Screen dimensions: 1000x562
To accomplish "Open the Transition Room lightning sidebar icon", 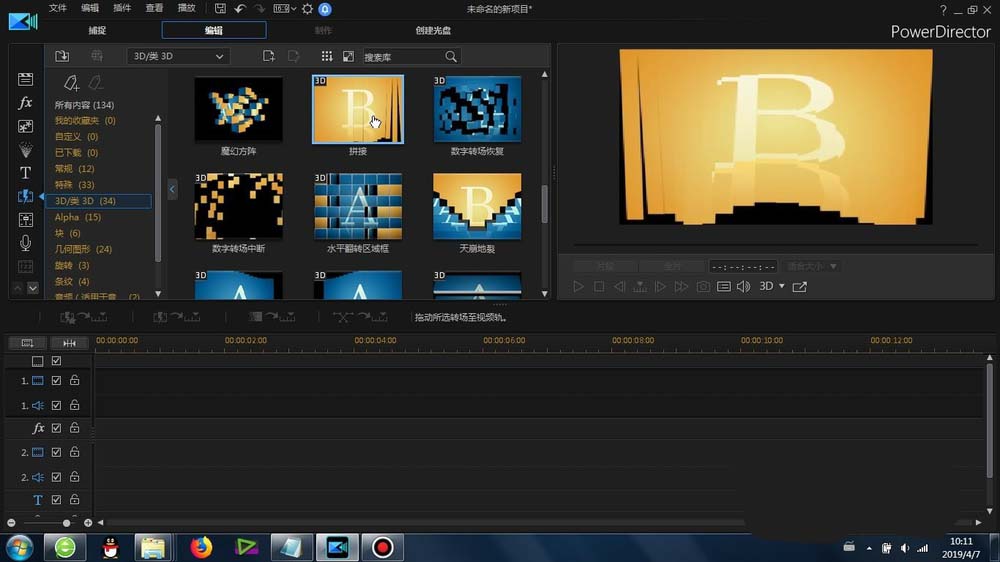I will (x=25, y=196).
